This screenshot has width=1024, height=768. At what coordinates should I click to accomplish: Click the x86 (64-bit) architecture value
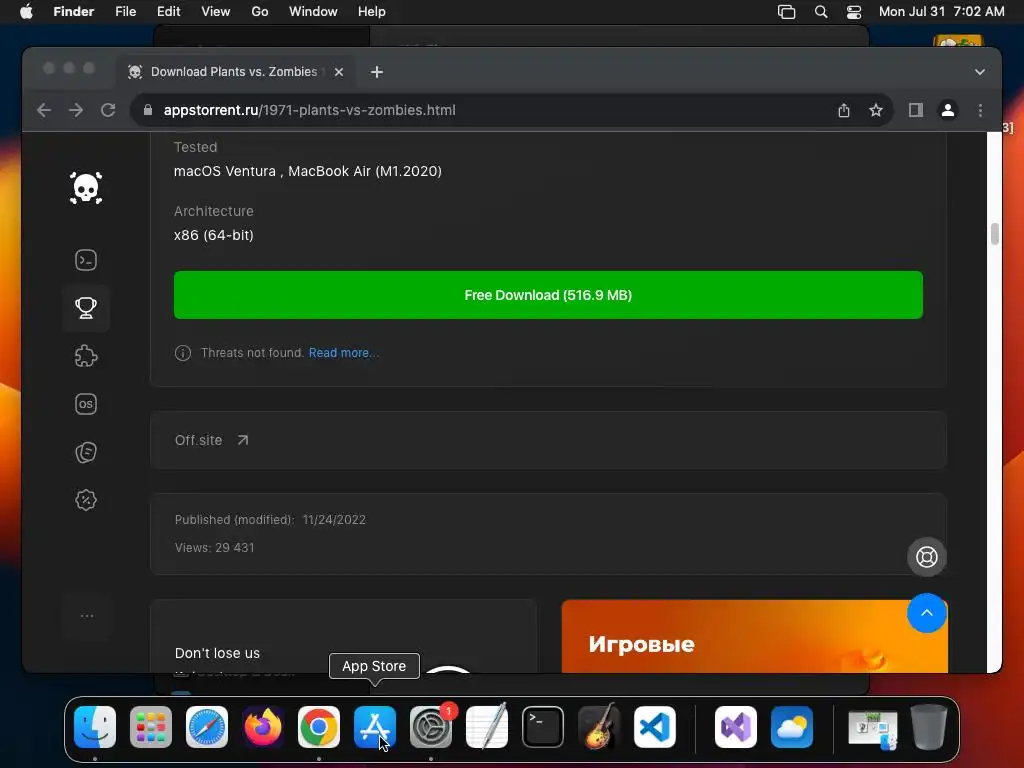coord(214,235)
